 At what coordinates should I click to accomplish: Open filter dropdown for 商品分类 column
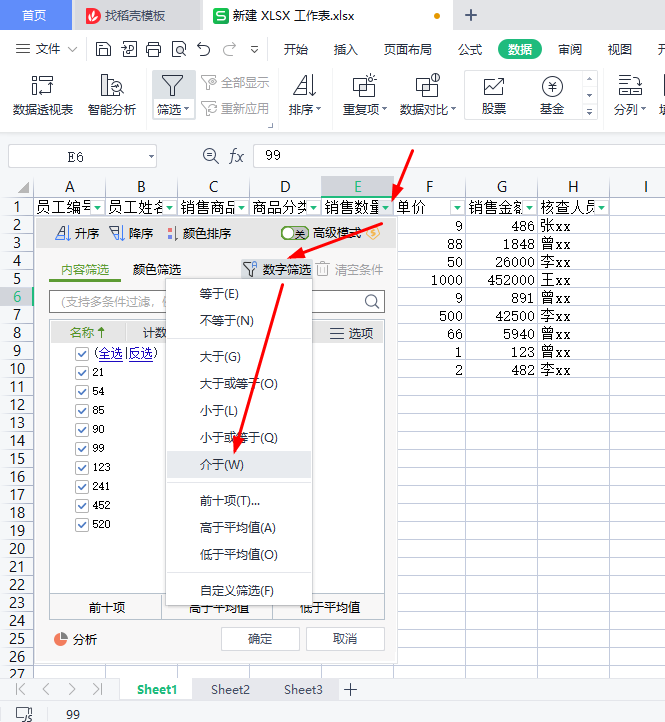click(x=314, y=208)
